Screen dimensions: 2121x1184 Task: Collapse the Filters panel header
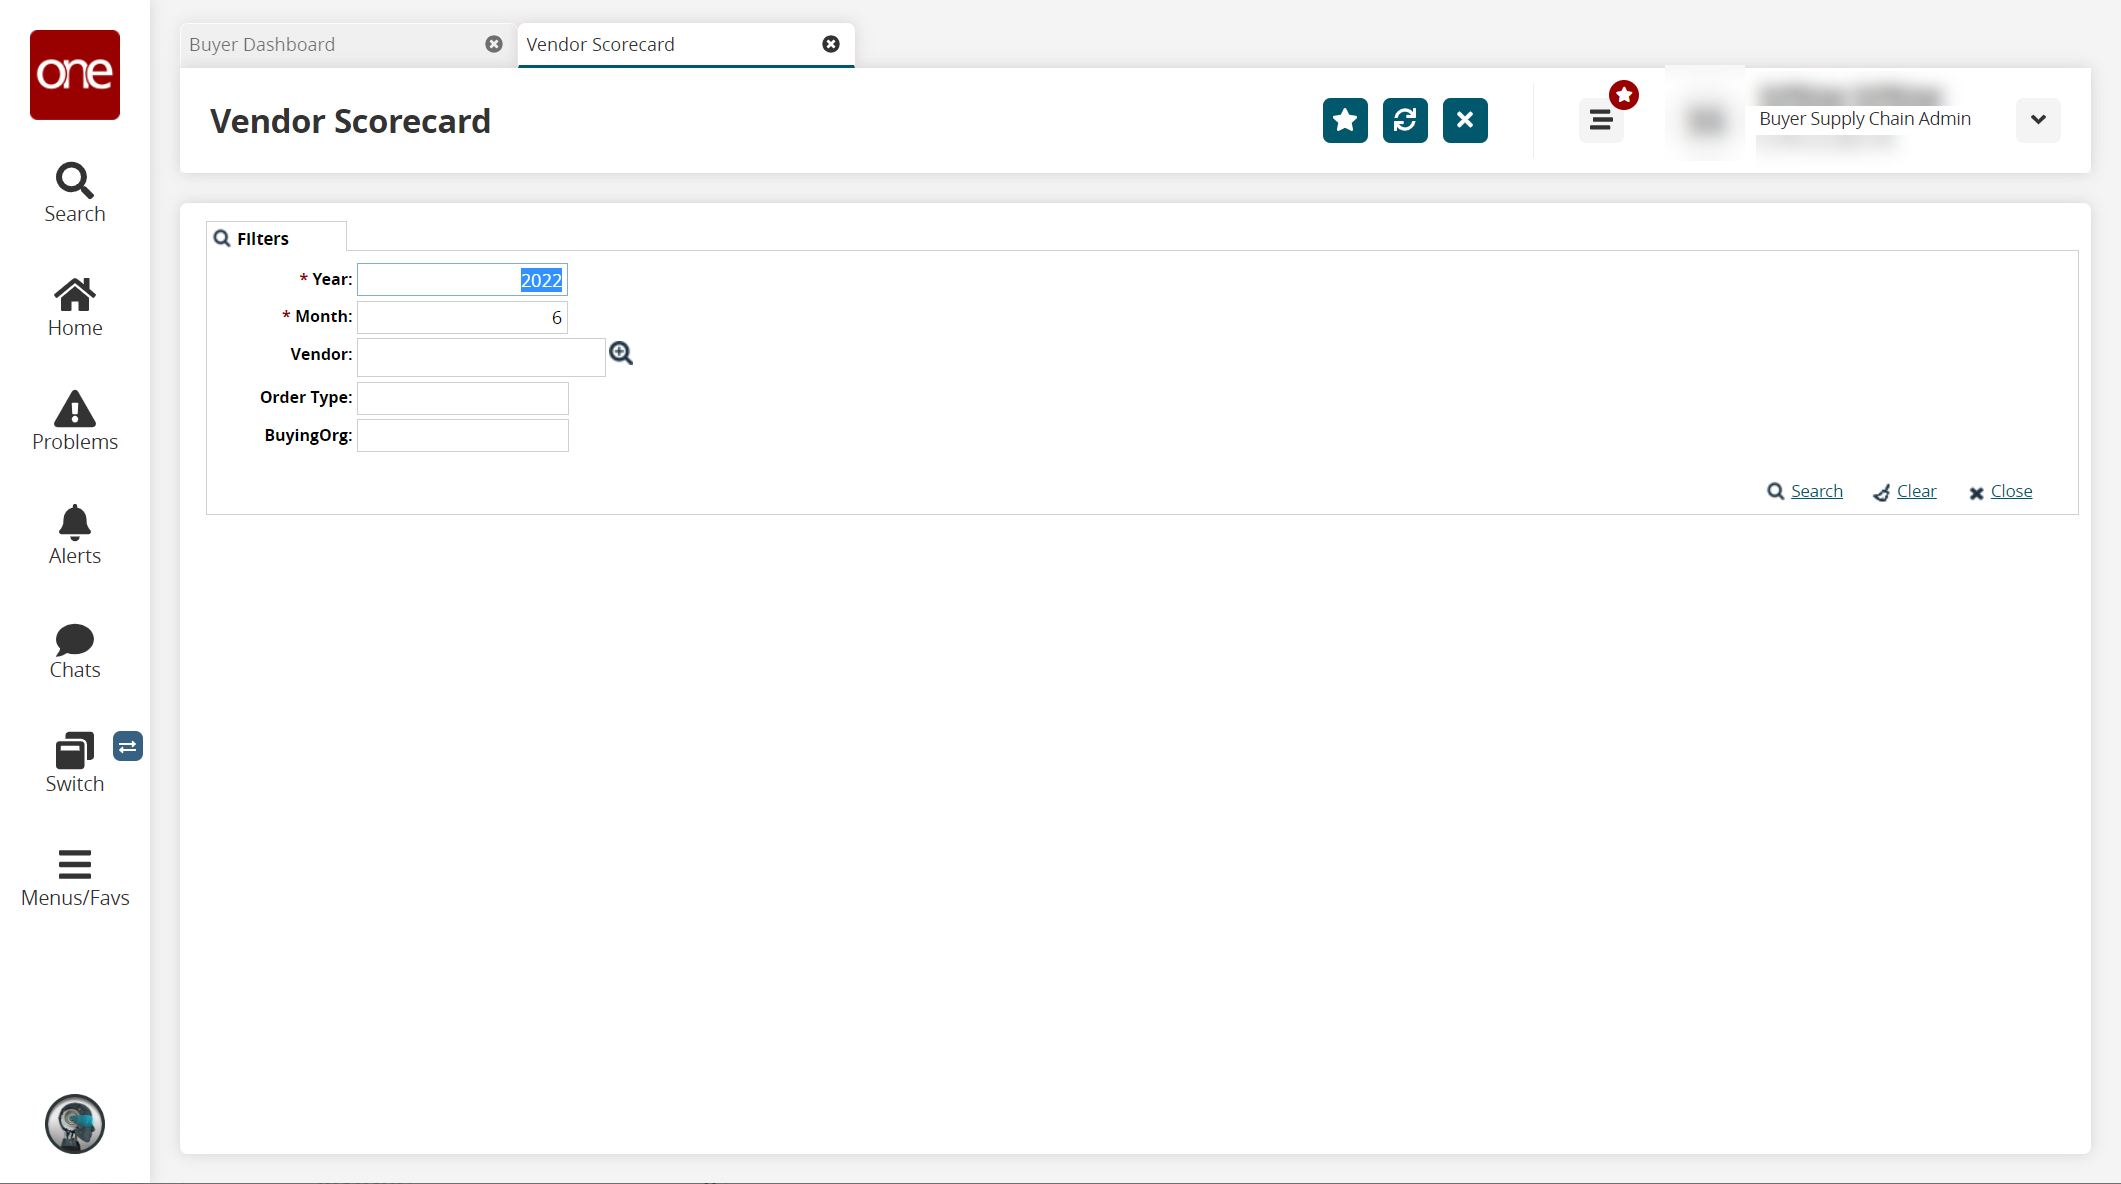262,238
